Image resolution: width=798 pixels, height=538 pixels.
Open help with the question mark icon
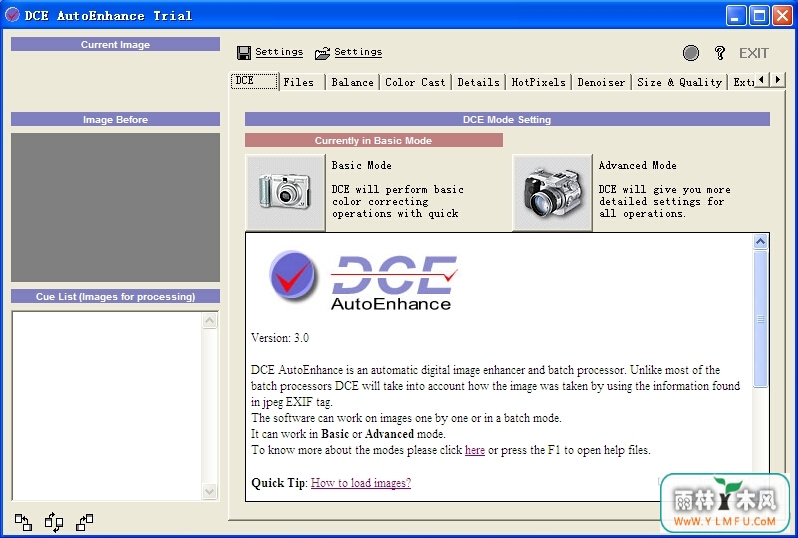tap(720, 53)
